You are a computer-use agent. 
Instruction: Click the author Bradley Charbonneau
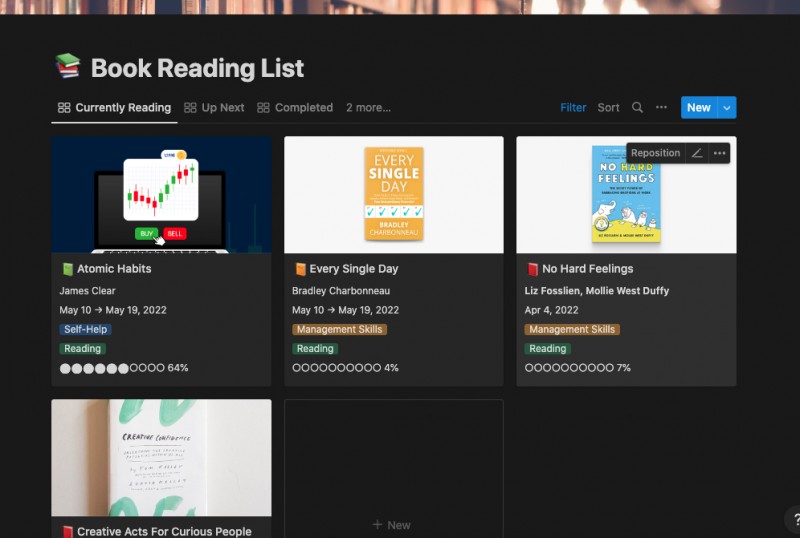[341, 291]
